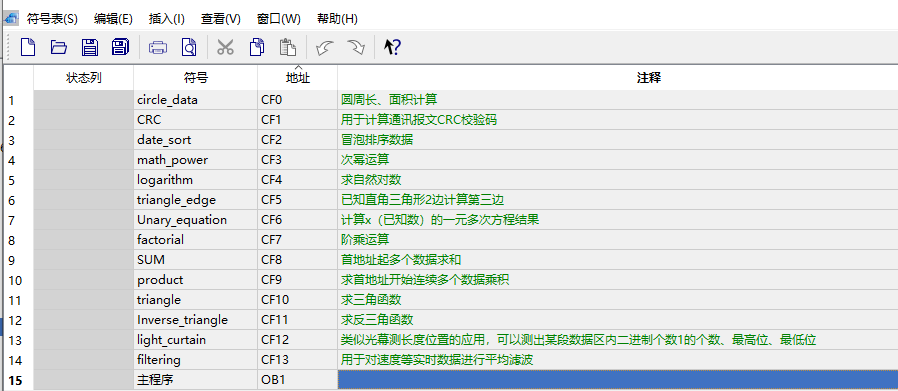
Task: Select row header number 15
Action: tap(18, 380)
